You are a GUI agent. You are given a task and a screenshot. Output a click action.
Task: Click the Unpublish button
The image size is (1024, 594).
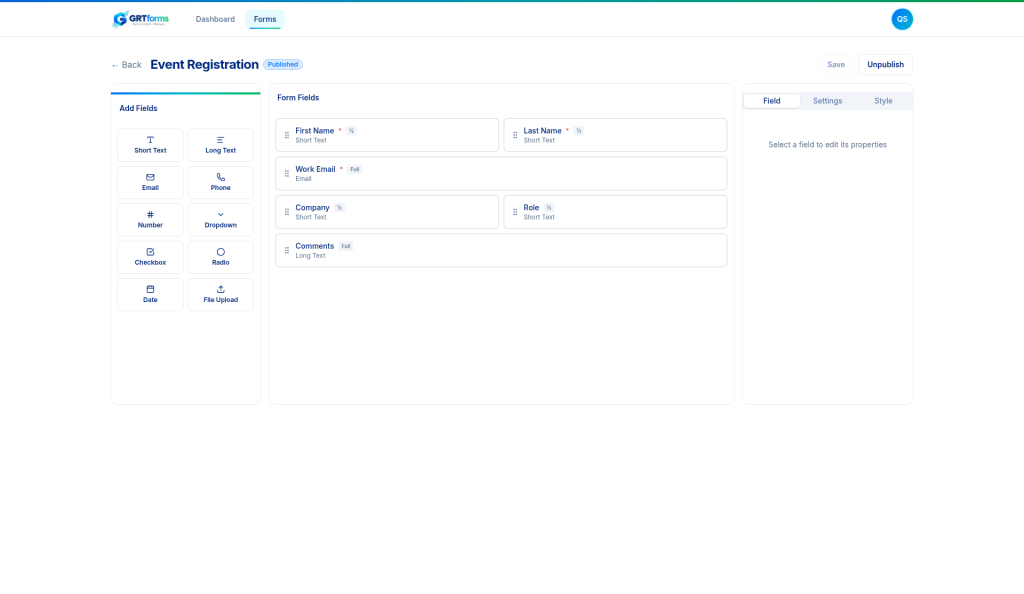pyautogui.click(x=886, y=65)
